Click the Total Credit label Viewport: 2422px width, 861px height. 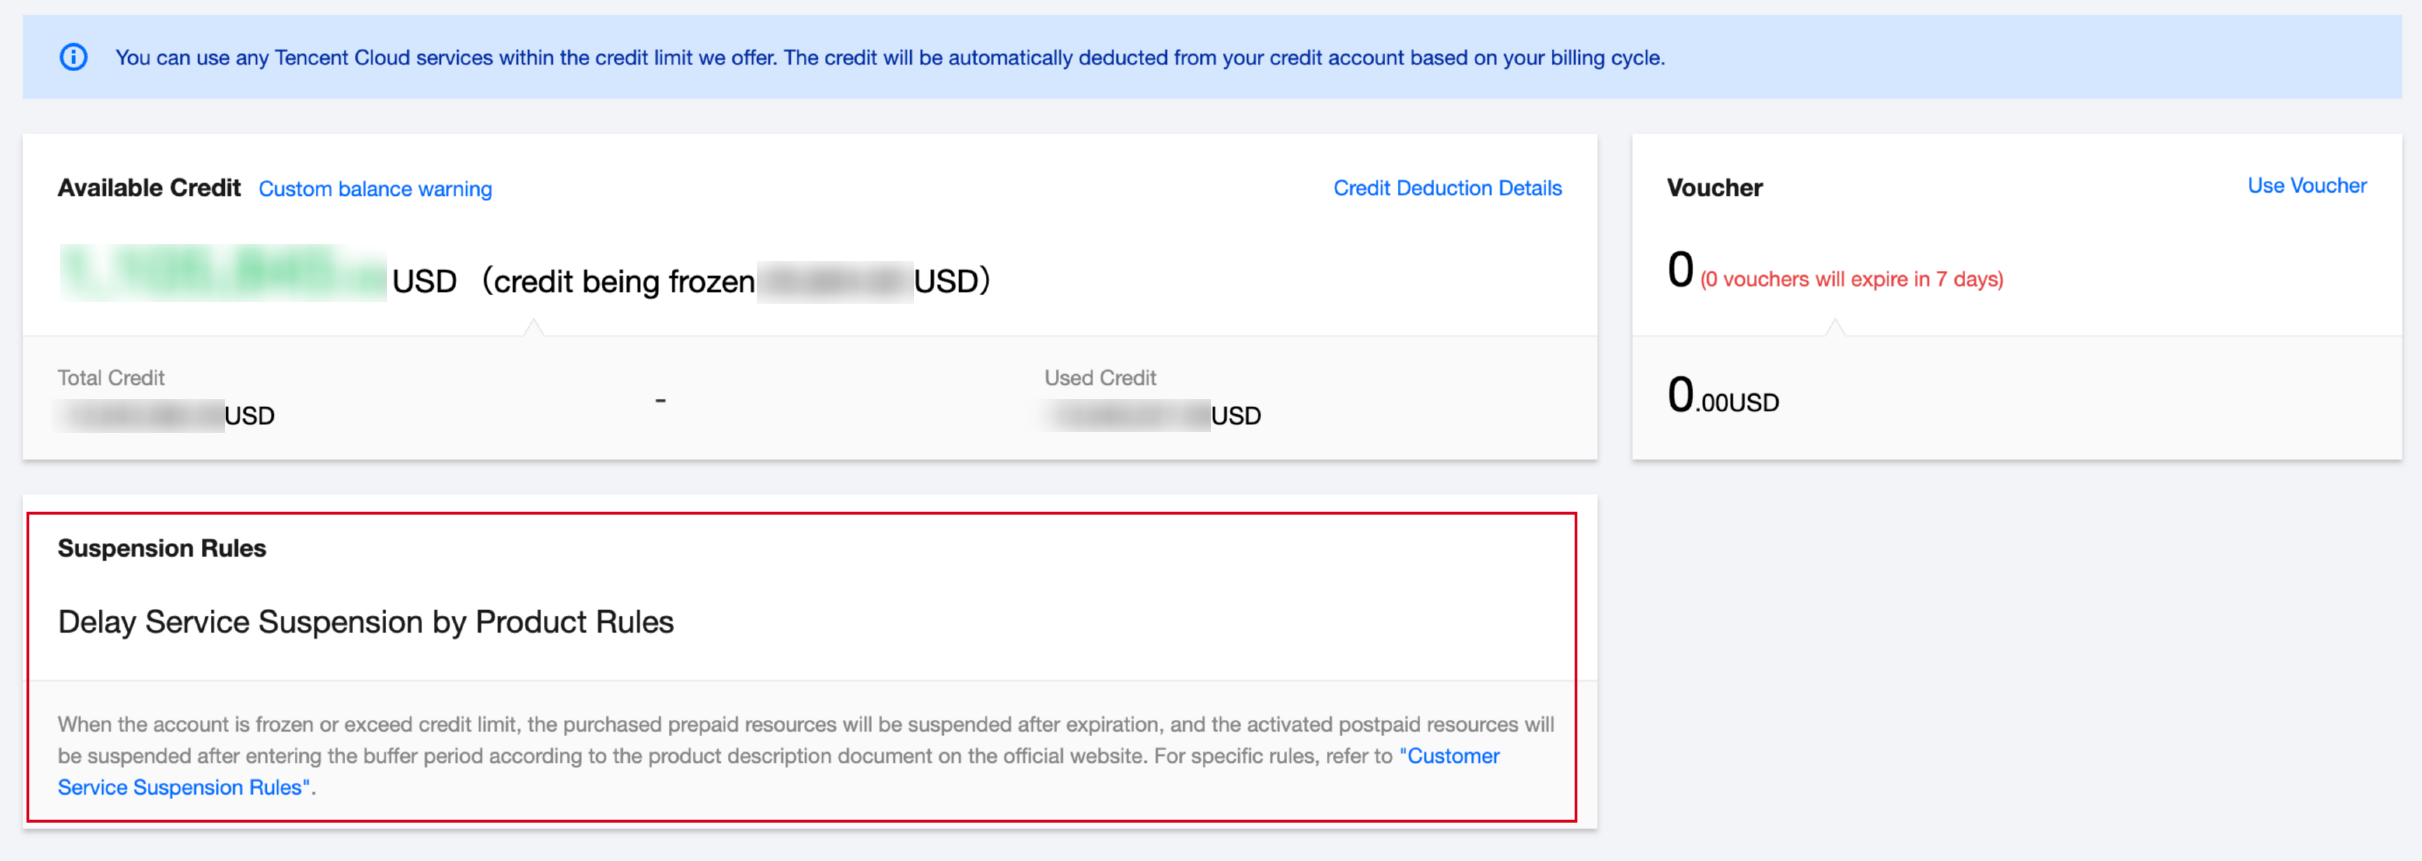pos(111,378)
